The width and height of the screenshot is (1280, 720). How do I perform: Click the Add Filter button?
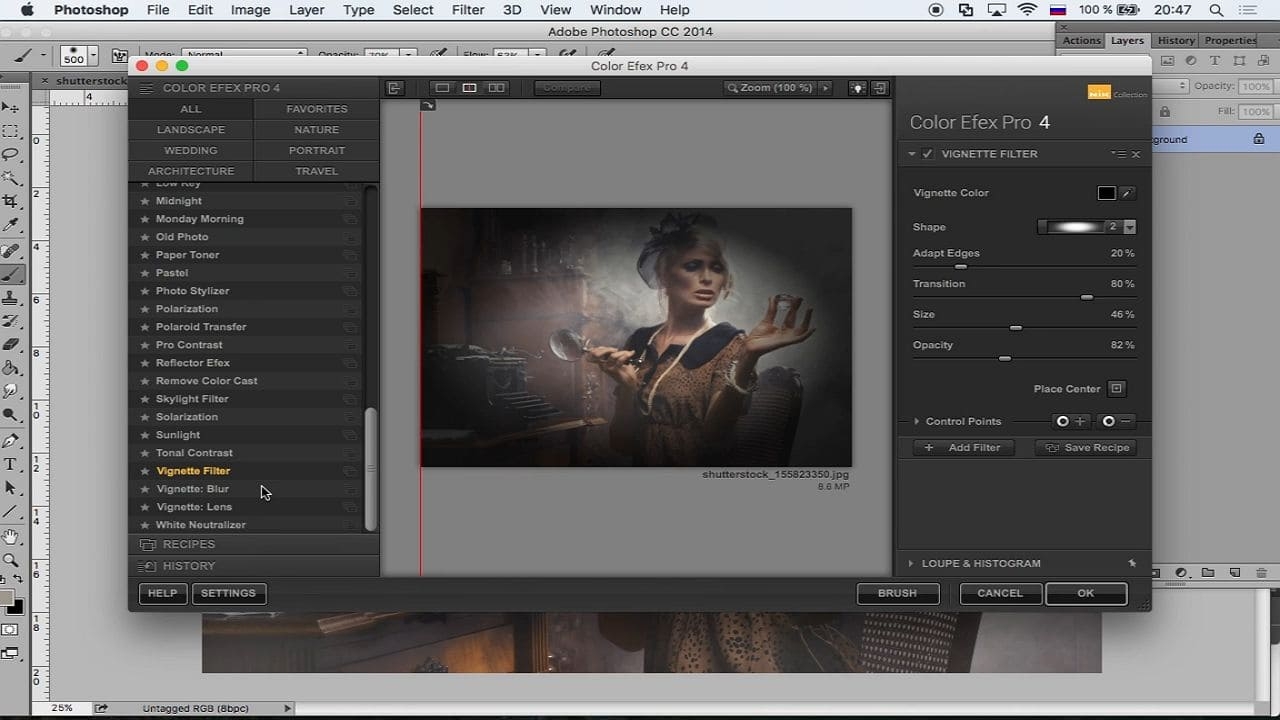(963, 448)
